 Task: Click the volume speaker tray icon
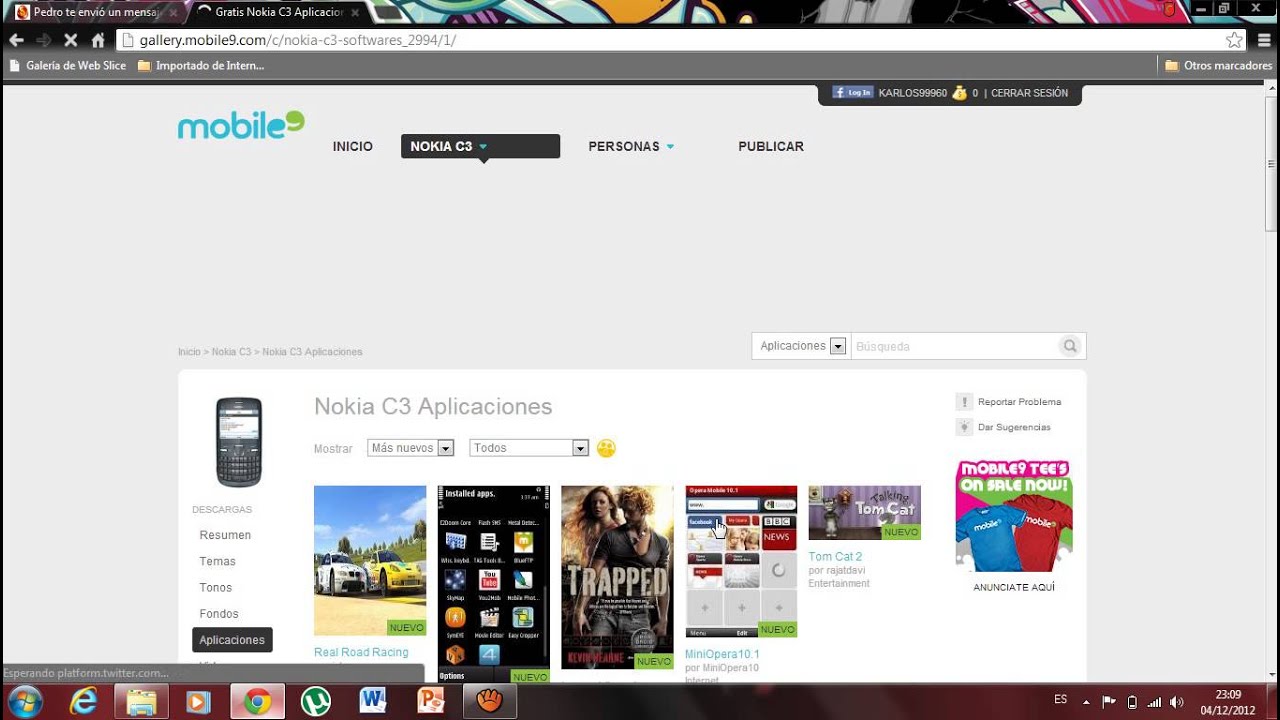click(x=1177, y=701)
